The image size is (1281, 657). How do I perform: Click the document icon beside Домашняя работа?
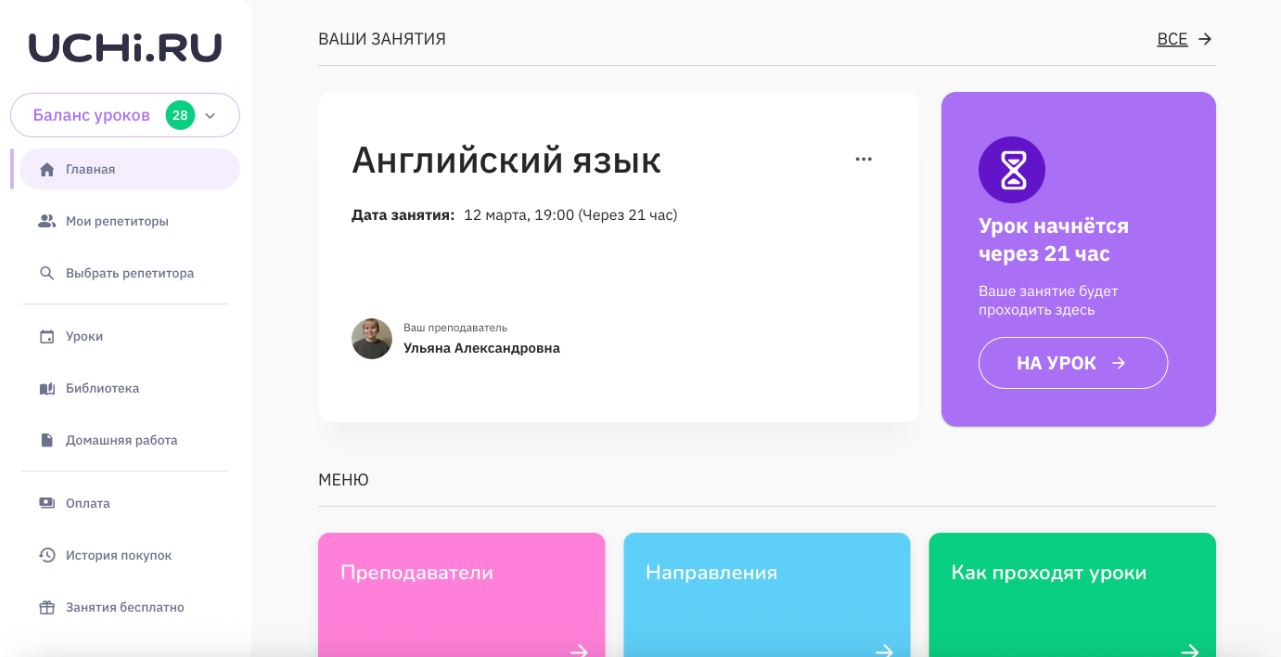click(46, 440)
